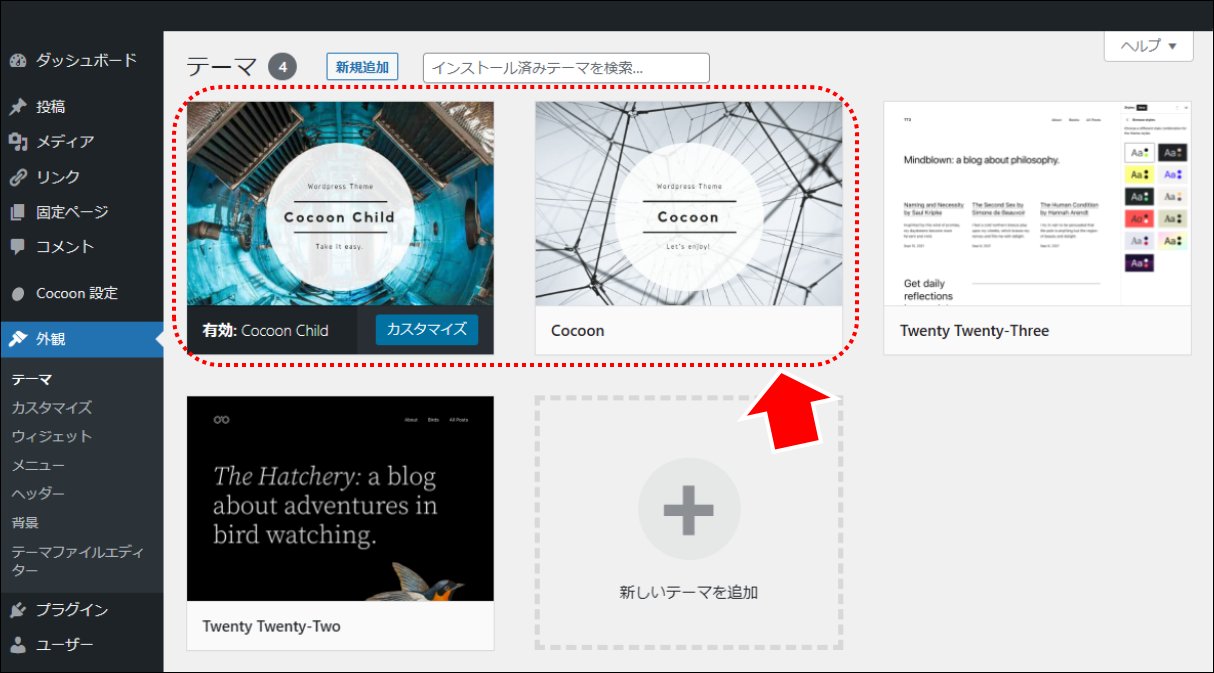Open the ヘッダー submenu link

point(38,494)
